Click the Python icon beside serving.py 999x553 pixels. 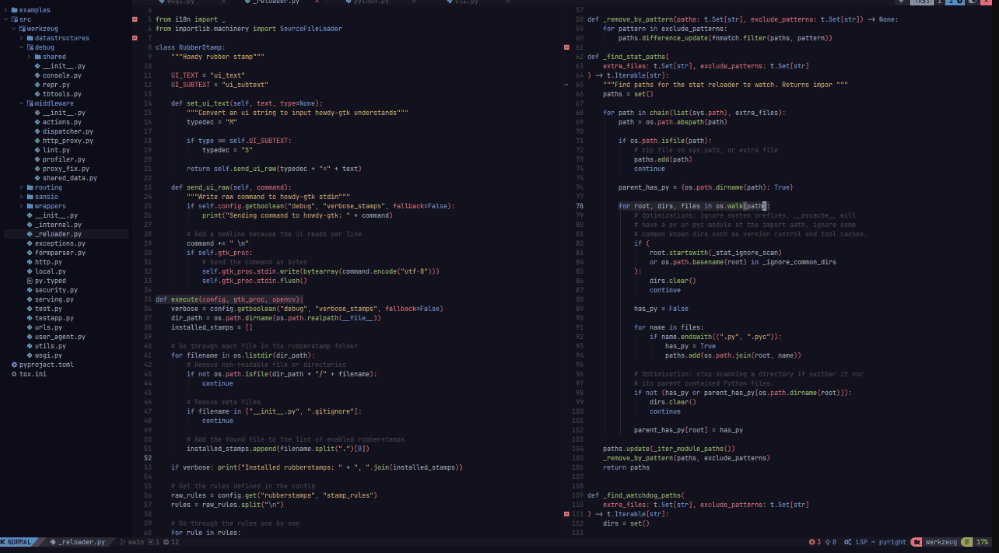pos(30,299)
